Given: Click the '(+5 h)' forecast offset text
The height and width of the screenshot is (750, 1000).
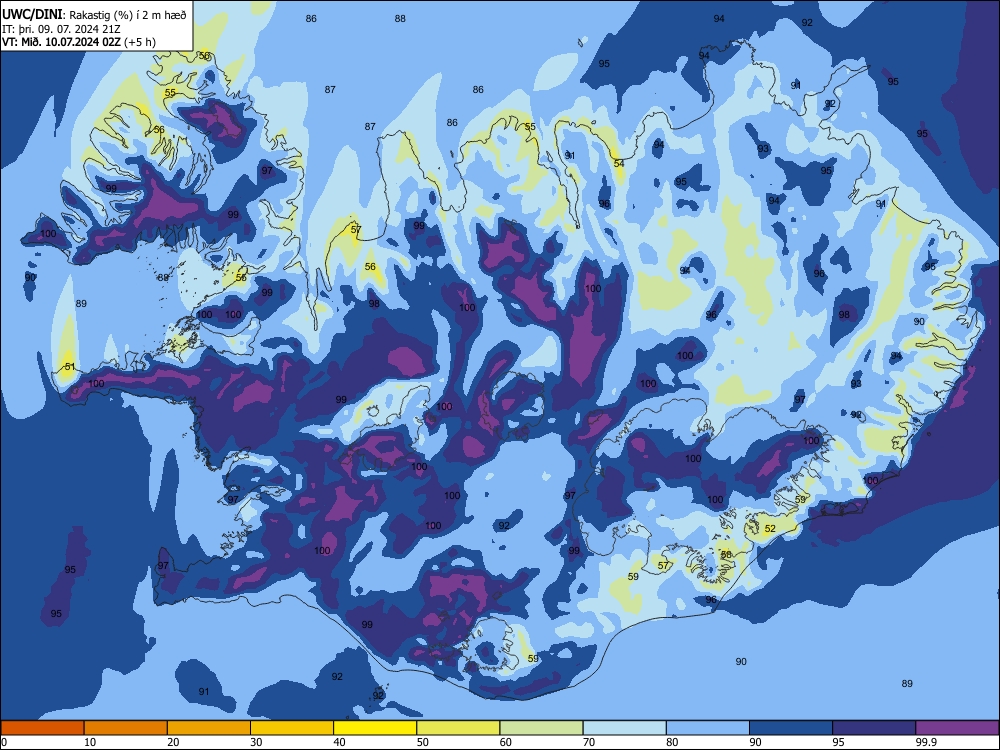Looking at the screenshot, I should [x=142, y=42].
